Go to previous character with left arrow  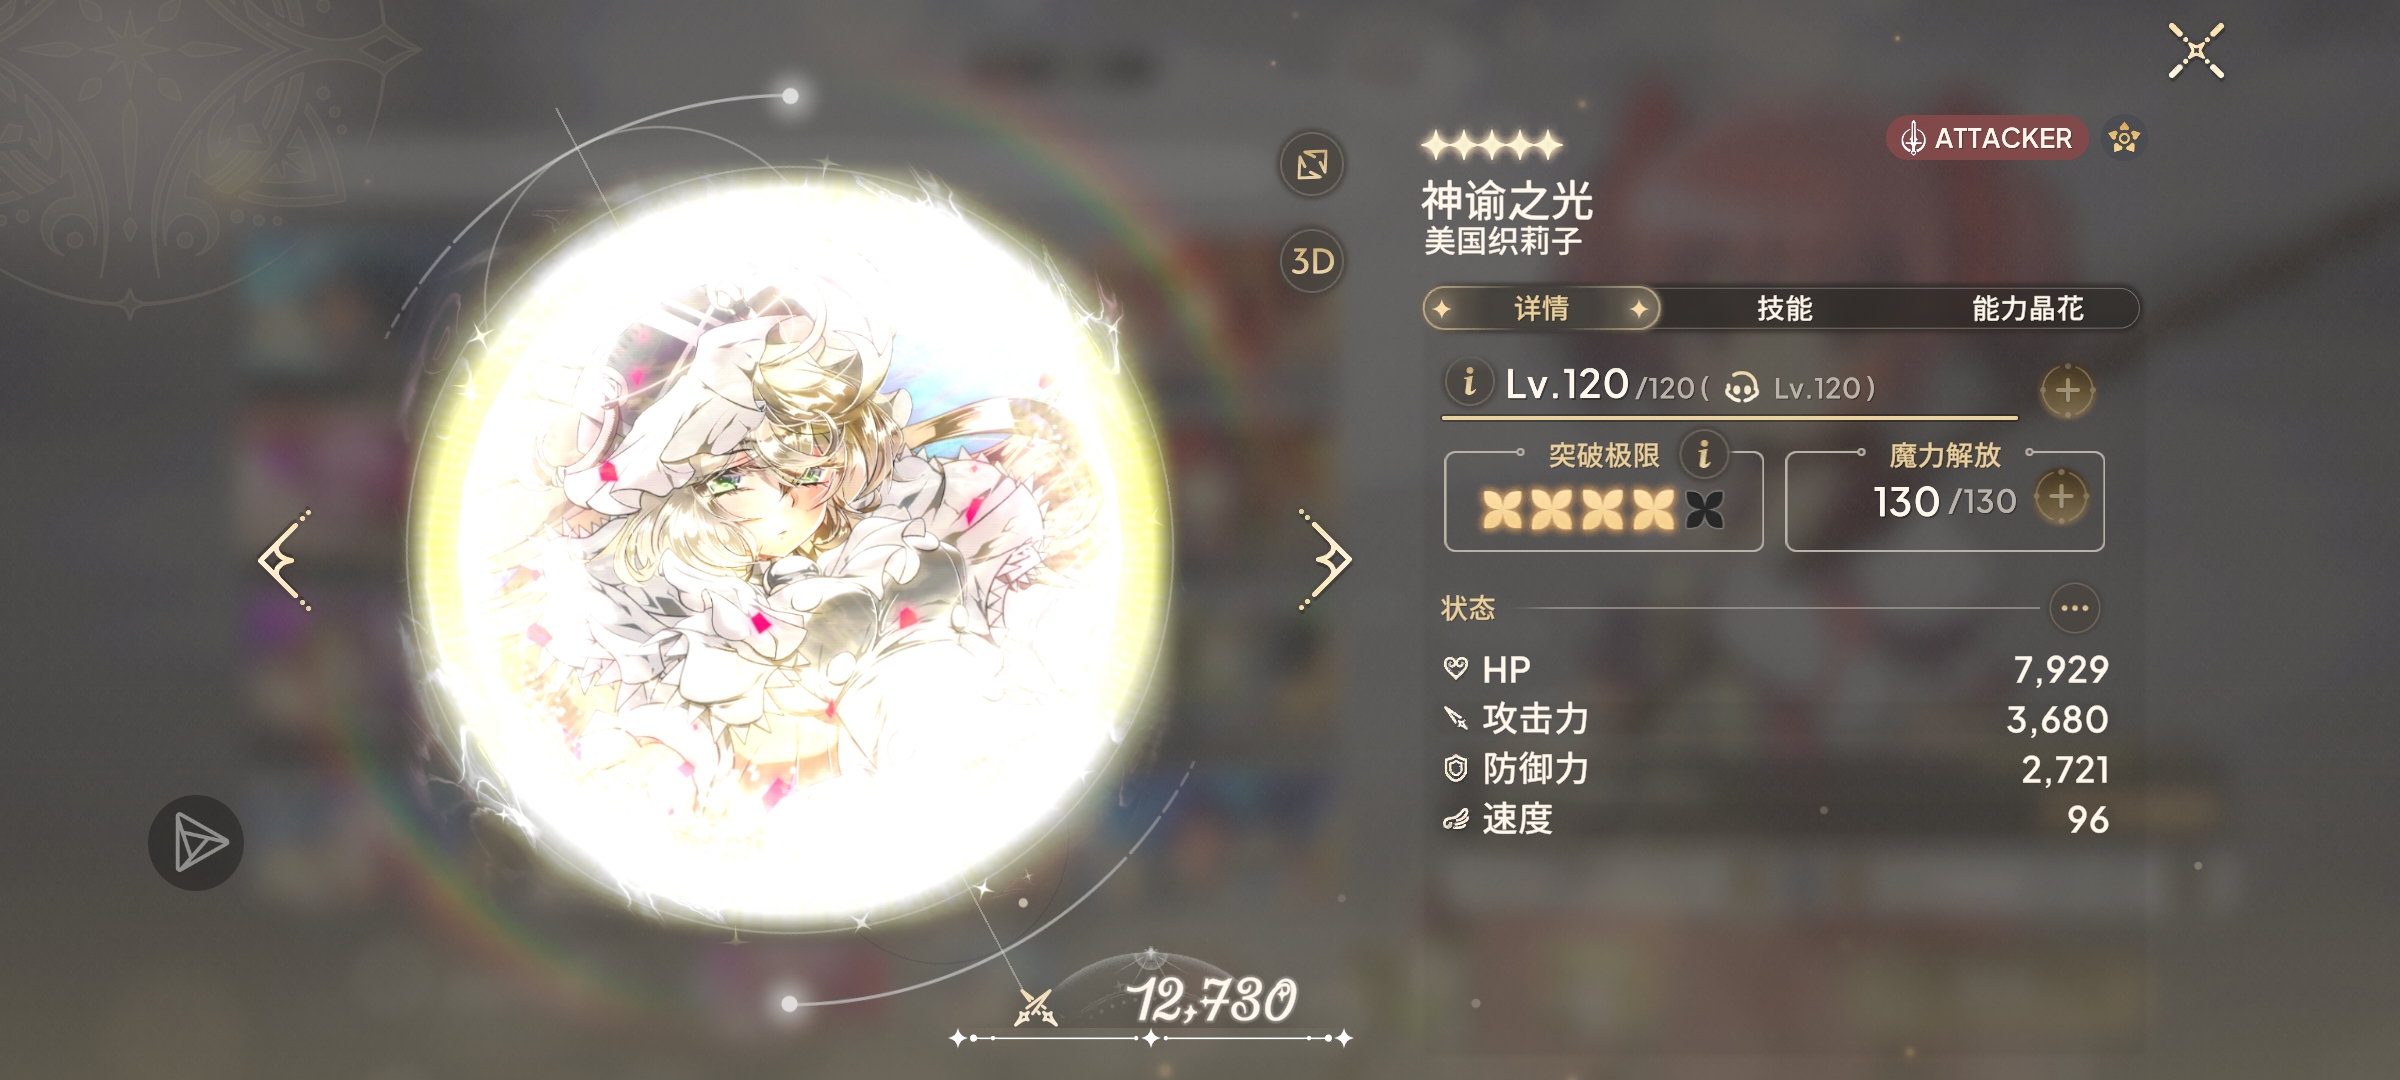(285, 560)
